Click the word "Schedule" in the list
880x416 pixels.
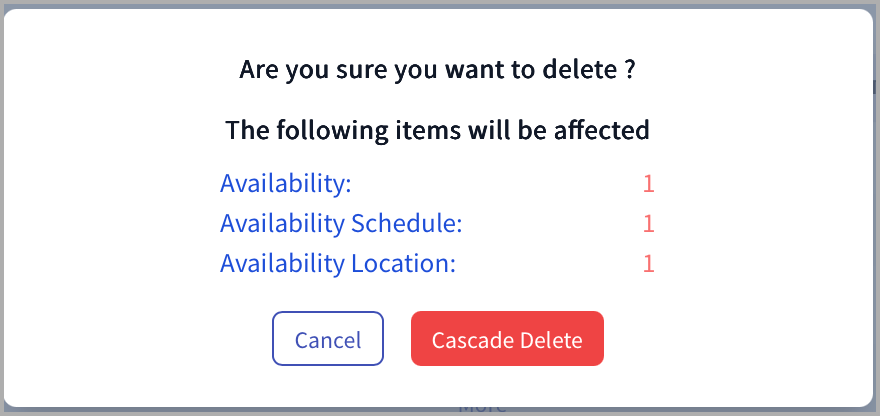click(407, 223)
